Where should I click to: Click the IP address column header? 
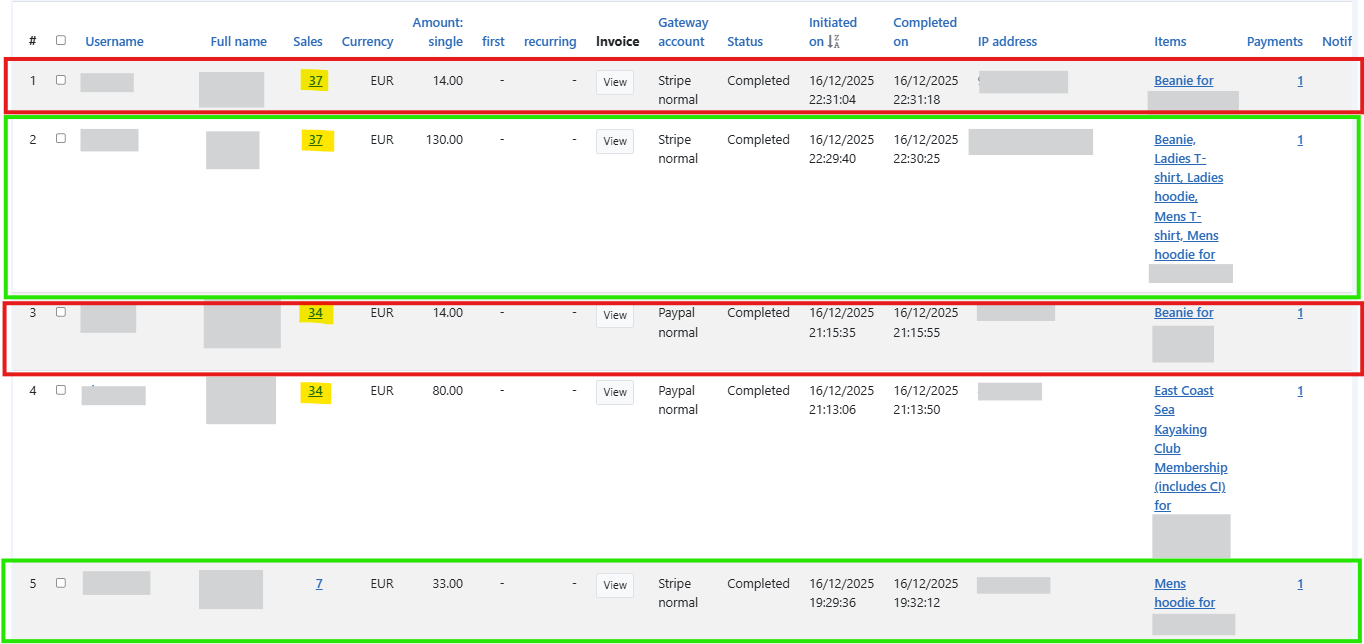click(x=1007, y=42)
